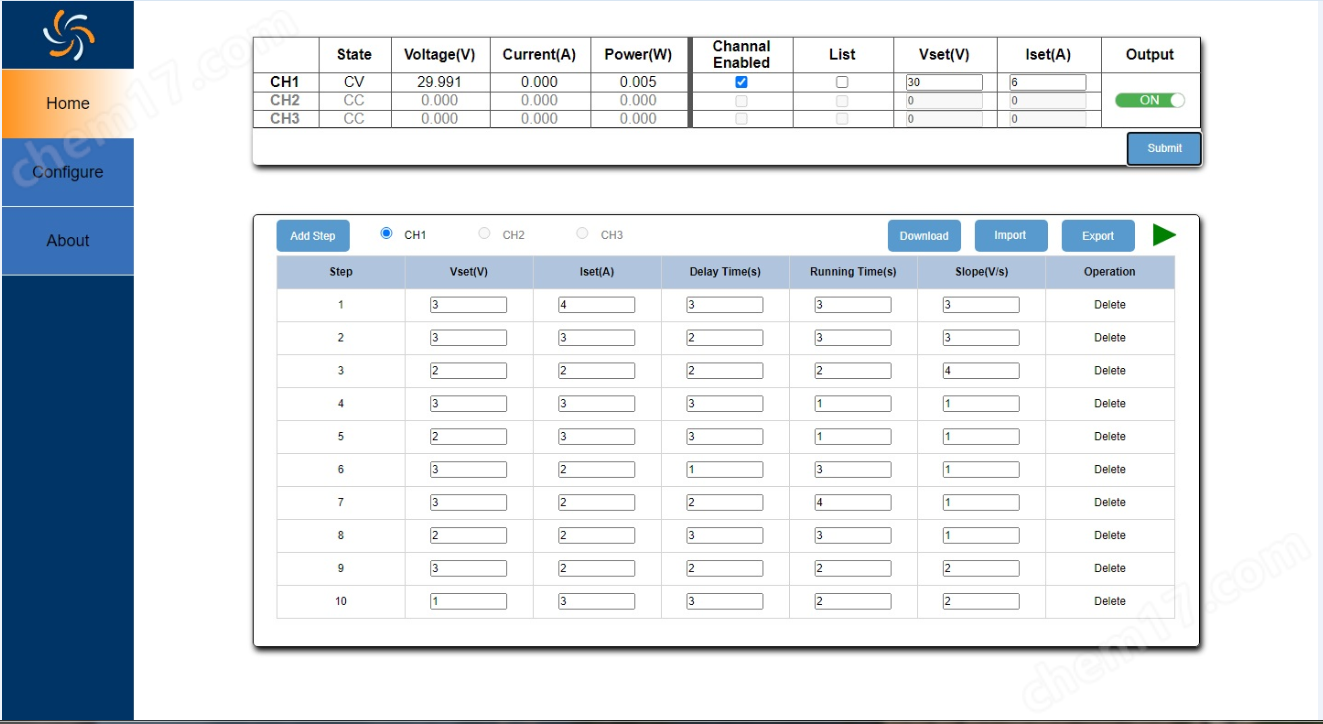1323x724 pixels.
Task: Select the CH1 radio button
Action: 386,233
